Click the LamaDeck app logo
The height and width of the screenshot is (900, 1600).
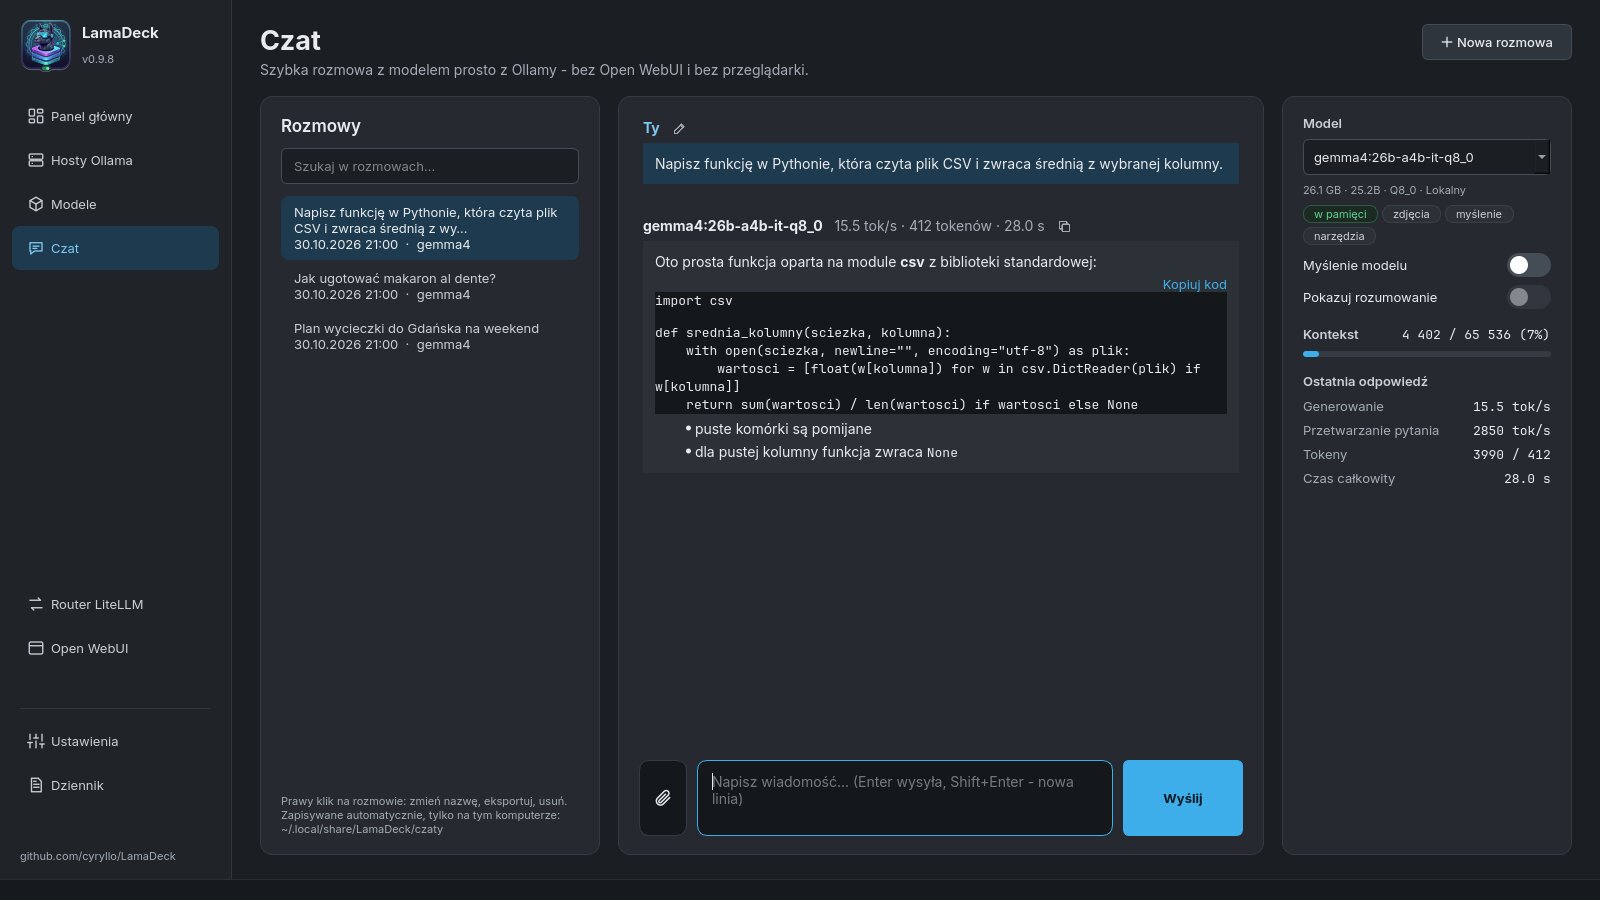(x=46, y=45)
